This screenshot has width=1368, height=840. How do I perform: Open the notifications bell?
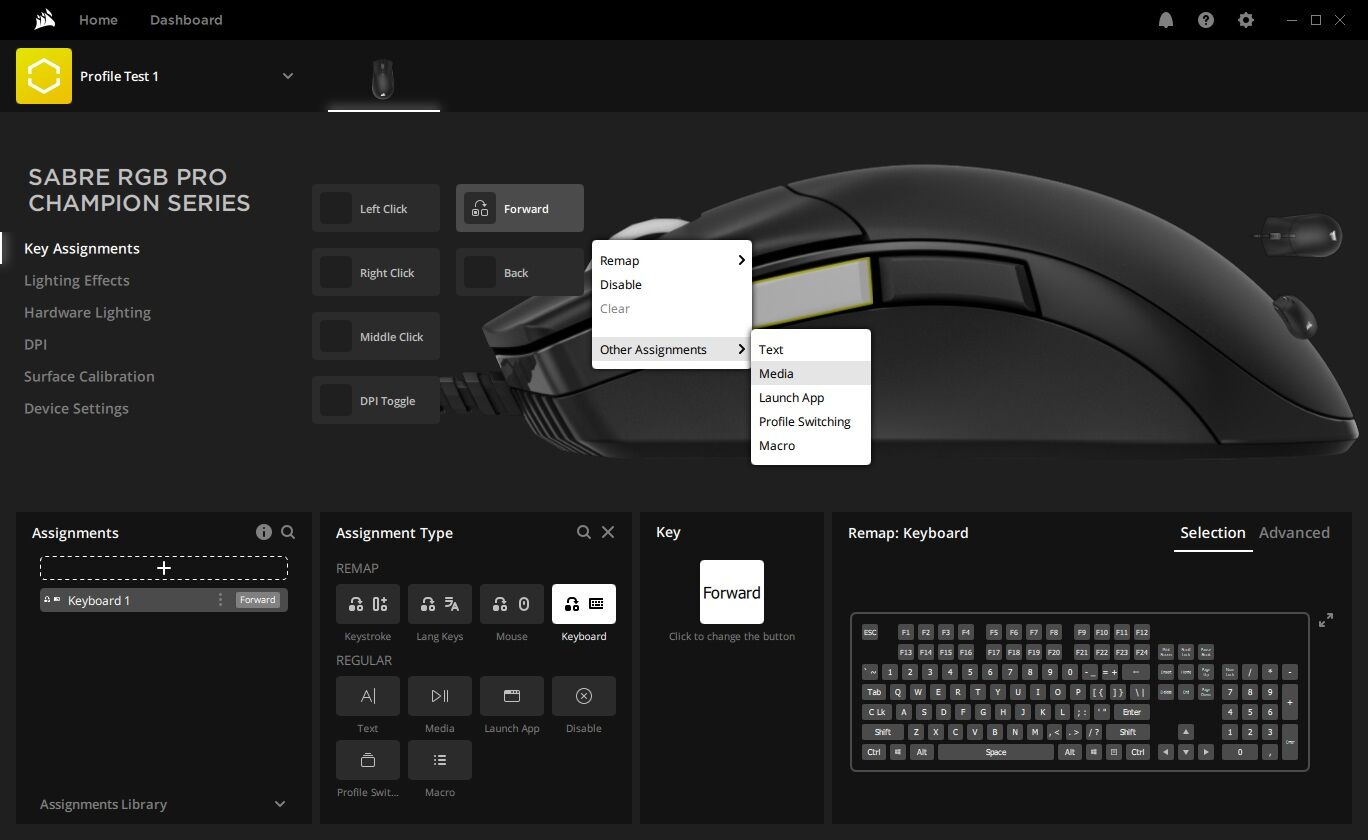pos(1166,20)
